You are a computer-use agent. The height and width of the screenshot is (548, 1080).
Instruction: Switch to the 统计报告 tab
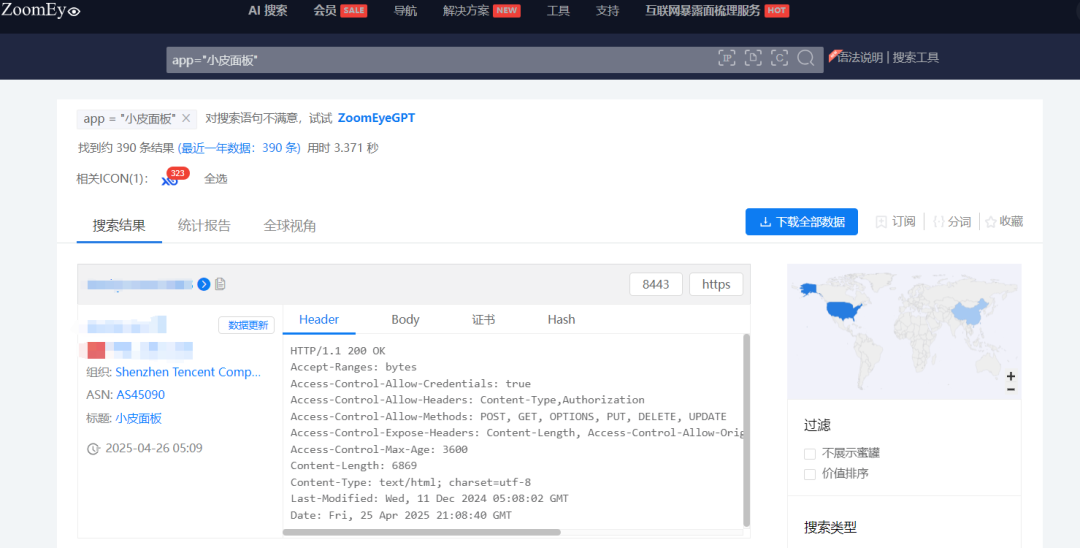coord(204,226)
